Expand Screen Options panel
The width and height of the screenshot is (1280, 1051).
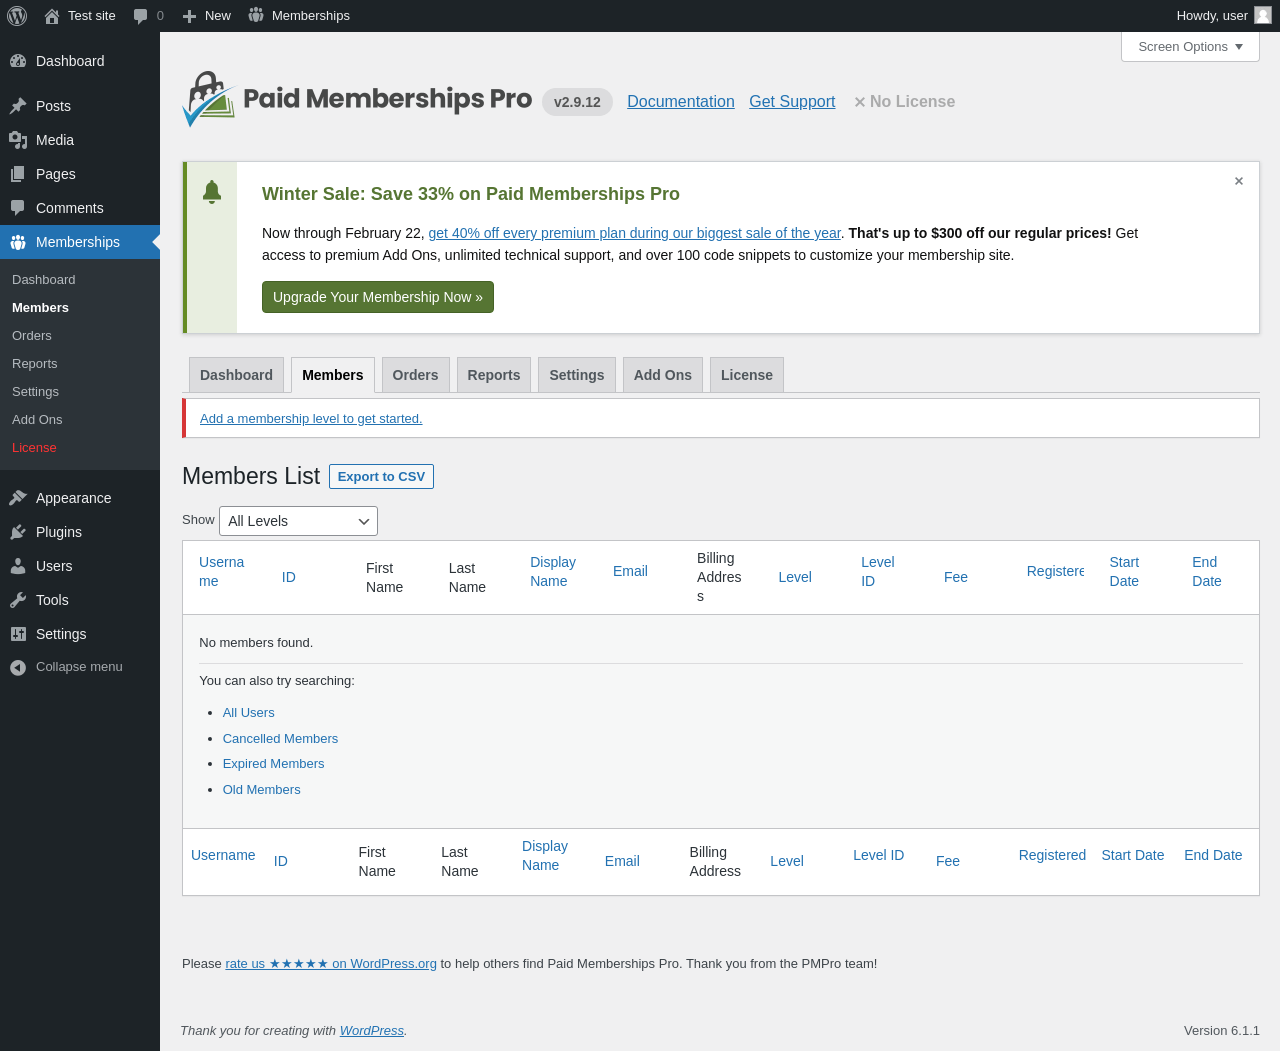pyautogui.click(x=1190, y=47)
